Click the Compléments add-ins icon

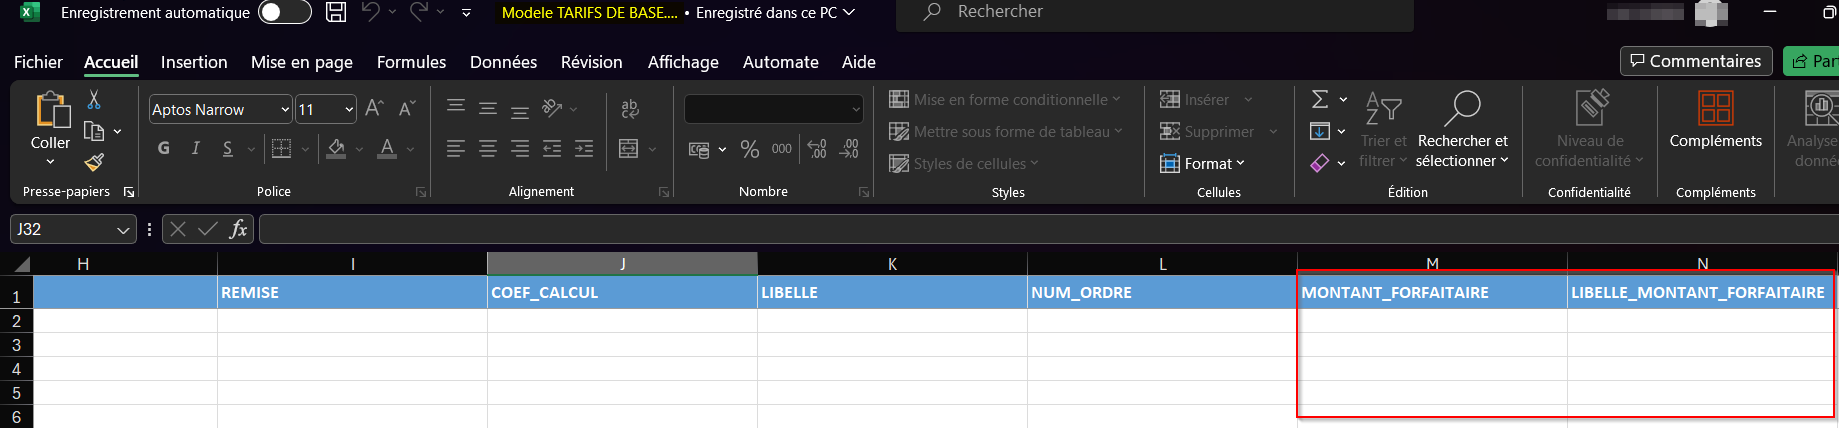click(x=1715, y=107)
